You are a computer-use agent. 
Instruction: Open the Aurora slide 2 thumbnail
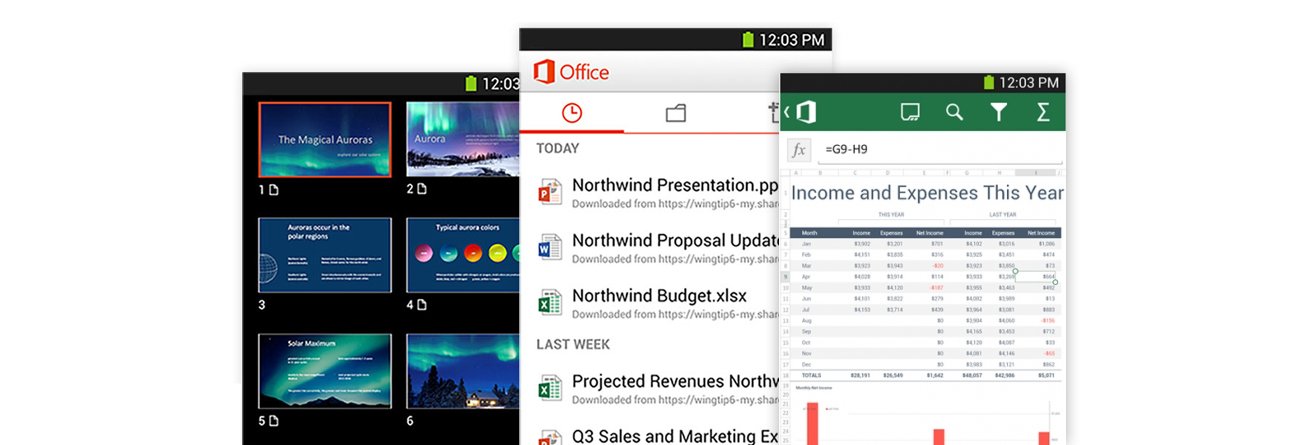tap(463, 139)
